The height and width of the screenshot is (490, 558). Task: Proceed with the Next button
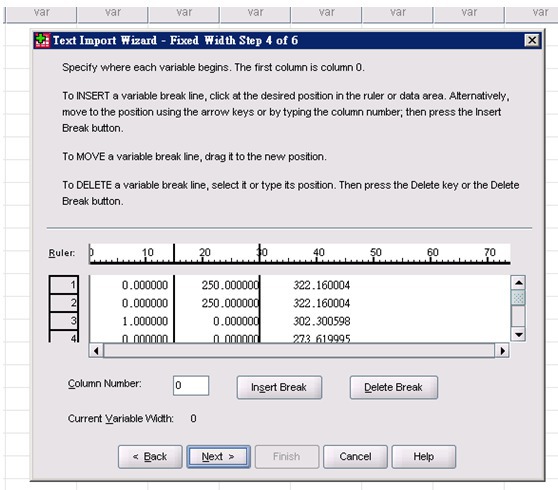click(219, 457)
